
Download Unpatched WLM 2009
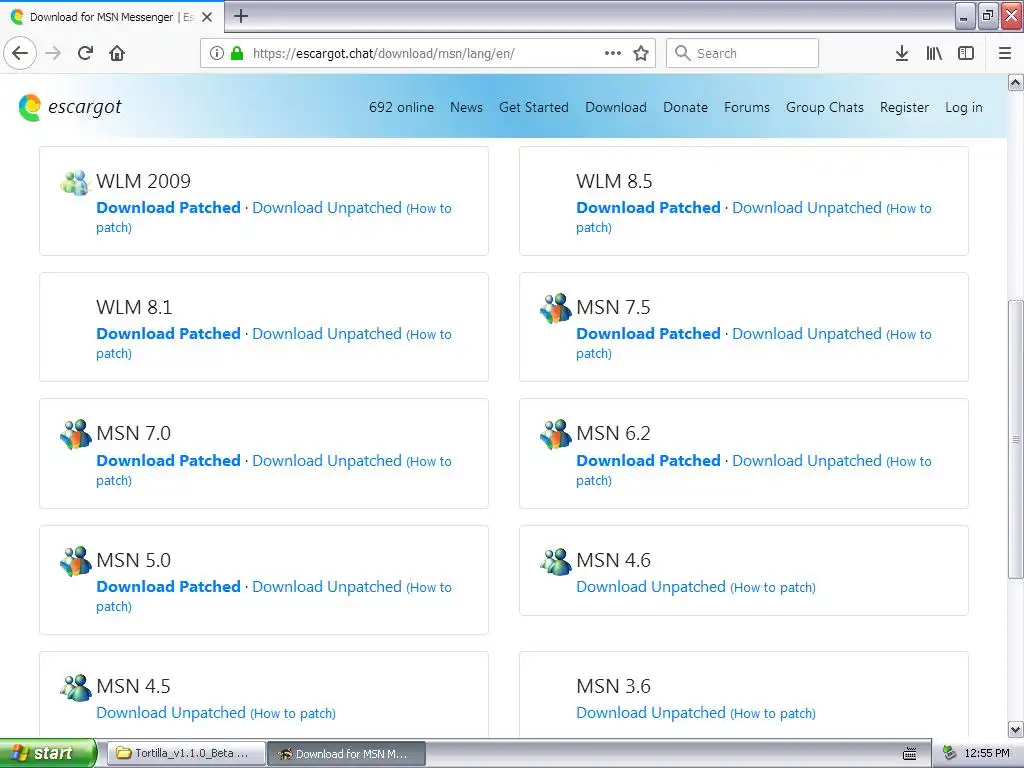point(327,208)
